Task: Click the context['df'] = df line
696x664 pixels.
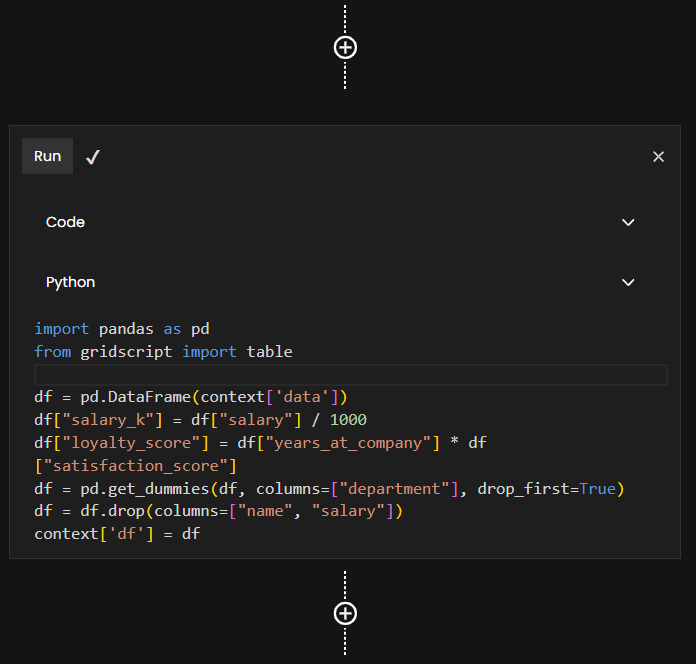Action: click(x=117, y=534)
